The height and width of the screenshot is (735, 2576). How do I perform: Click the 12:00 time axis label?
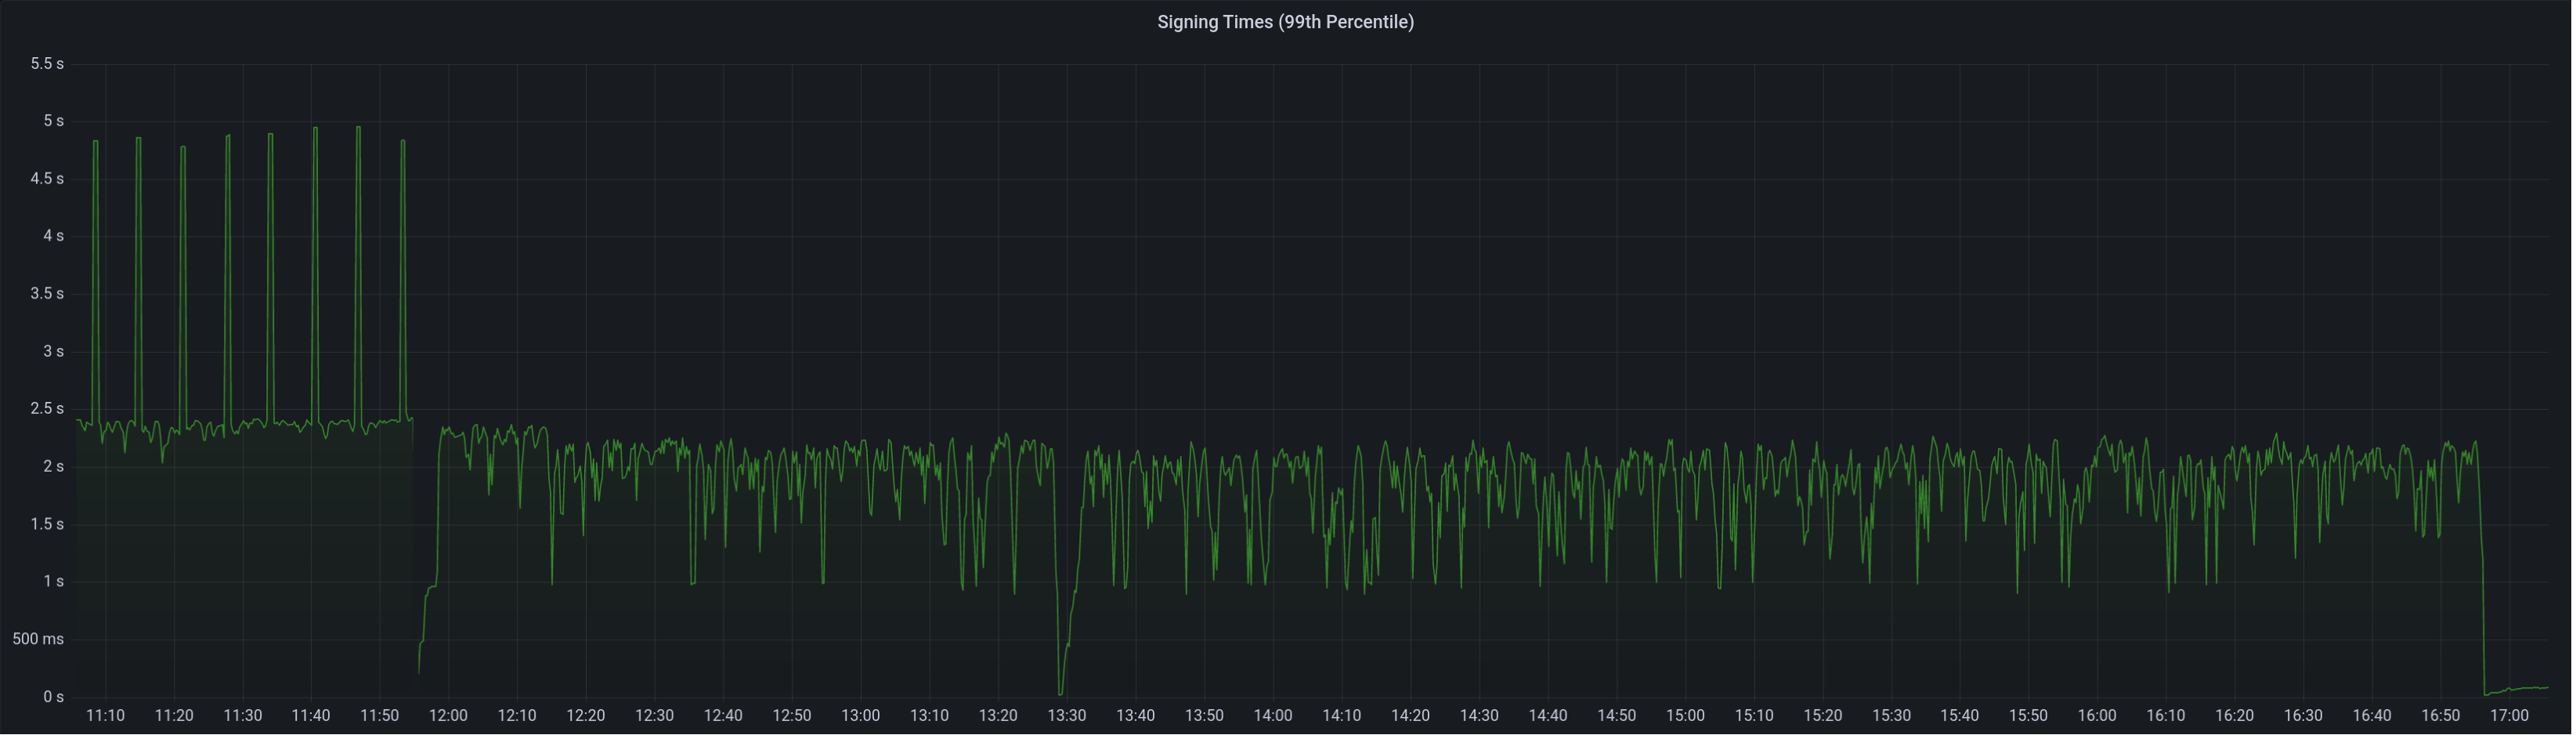(448, 716)
